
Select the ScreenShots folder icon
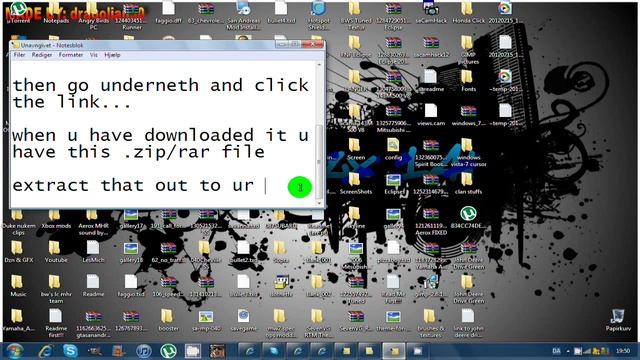tap(355, 183)
